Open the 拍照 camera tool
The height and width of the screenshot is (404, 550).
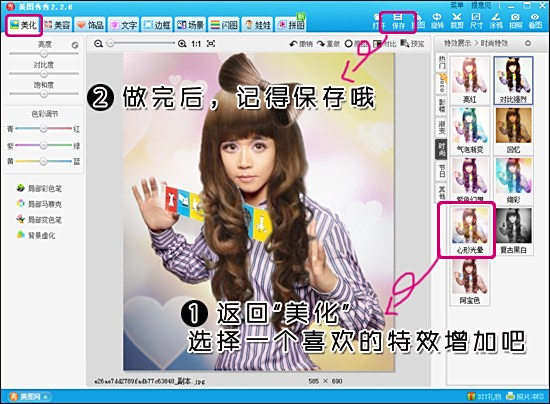(515, 21)
